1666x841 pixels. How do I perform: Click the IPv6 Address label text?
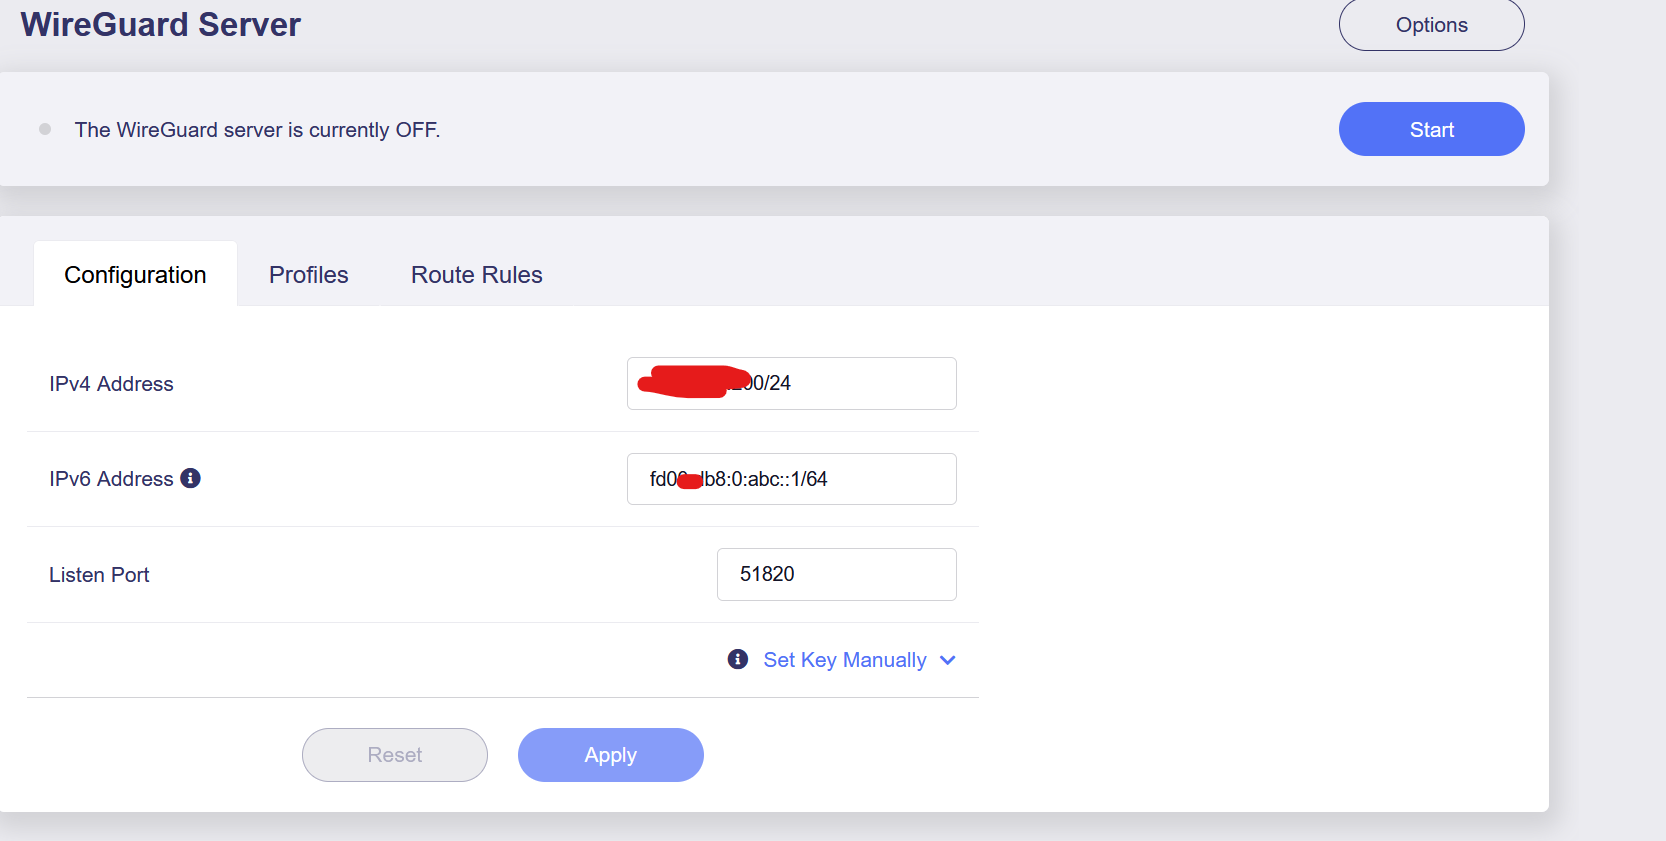click(111, 479)
